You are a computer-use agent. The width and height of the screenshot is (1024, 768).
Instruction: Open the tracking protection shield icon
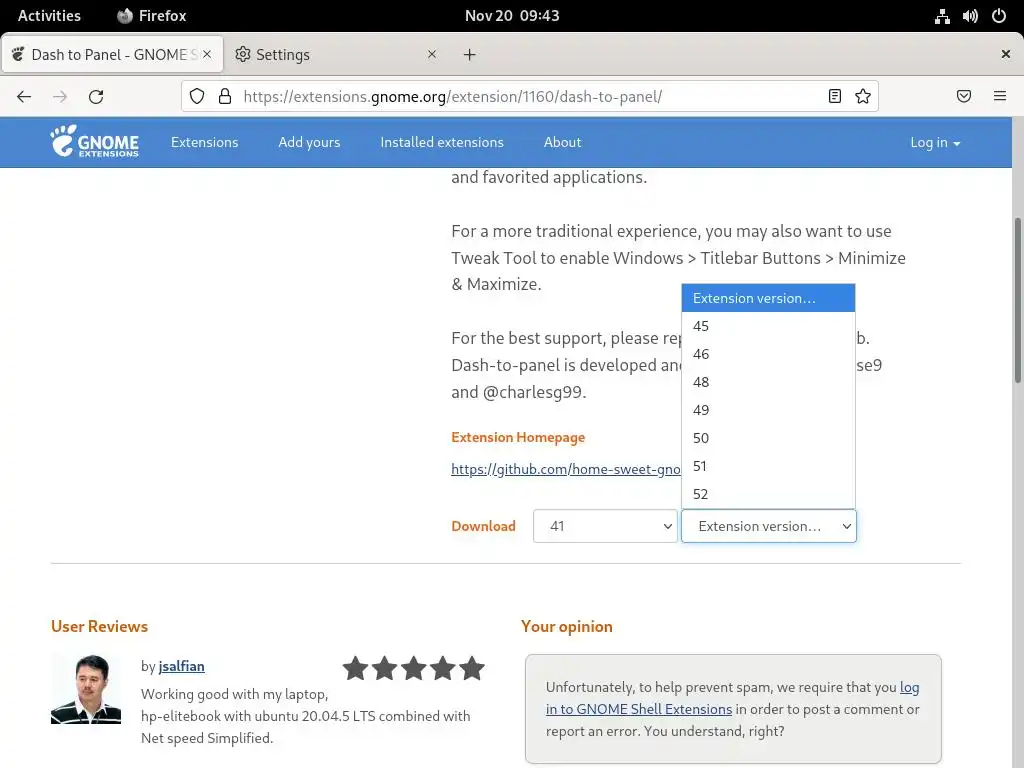click(x=197, y=97)
